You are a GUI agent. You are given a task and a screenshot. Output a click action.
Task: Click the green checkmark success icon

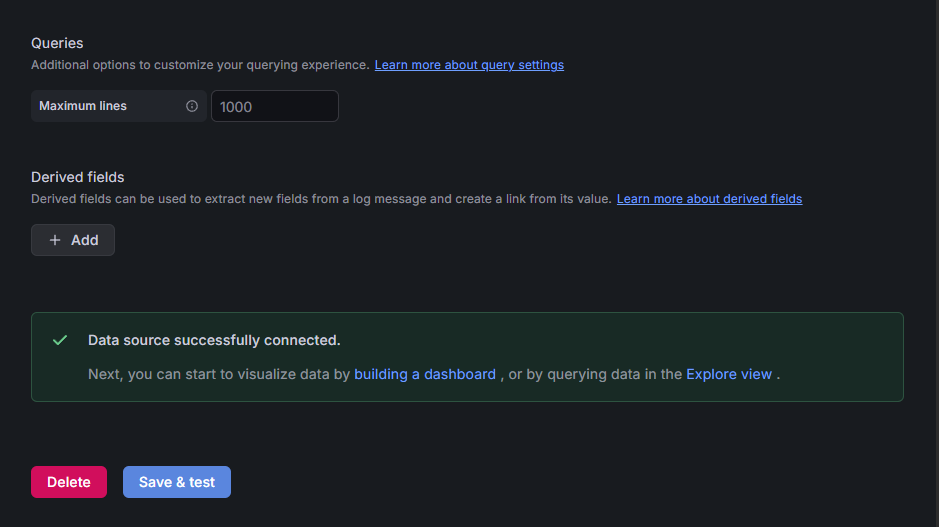tap(60, 340)
